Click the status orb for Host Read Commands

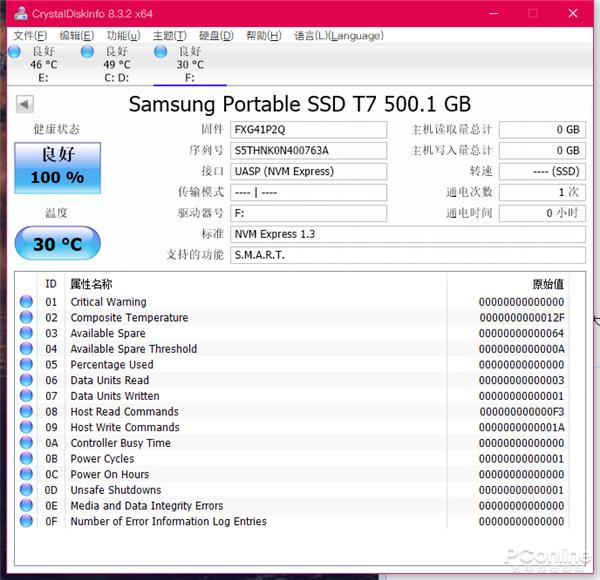point(26,411)
